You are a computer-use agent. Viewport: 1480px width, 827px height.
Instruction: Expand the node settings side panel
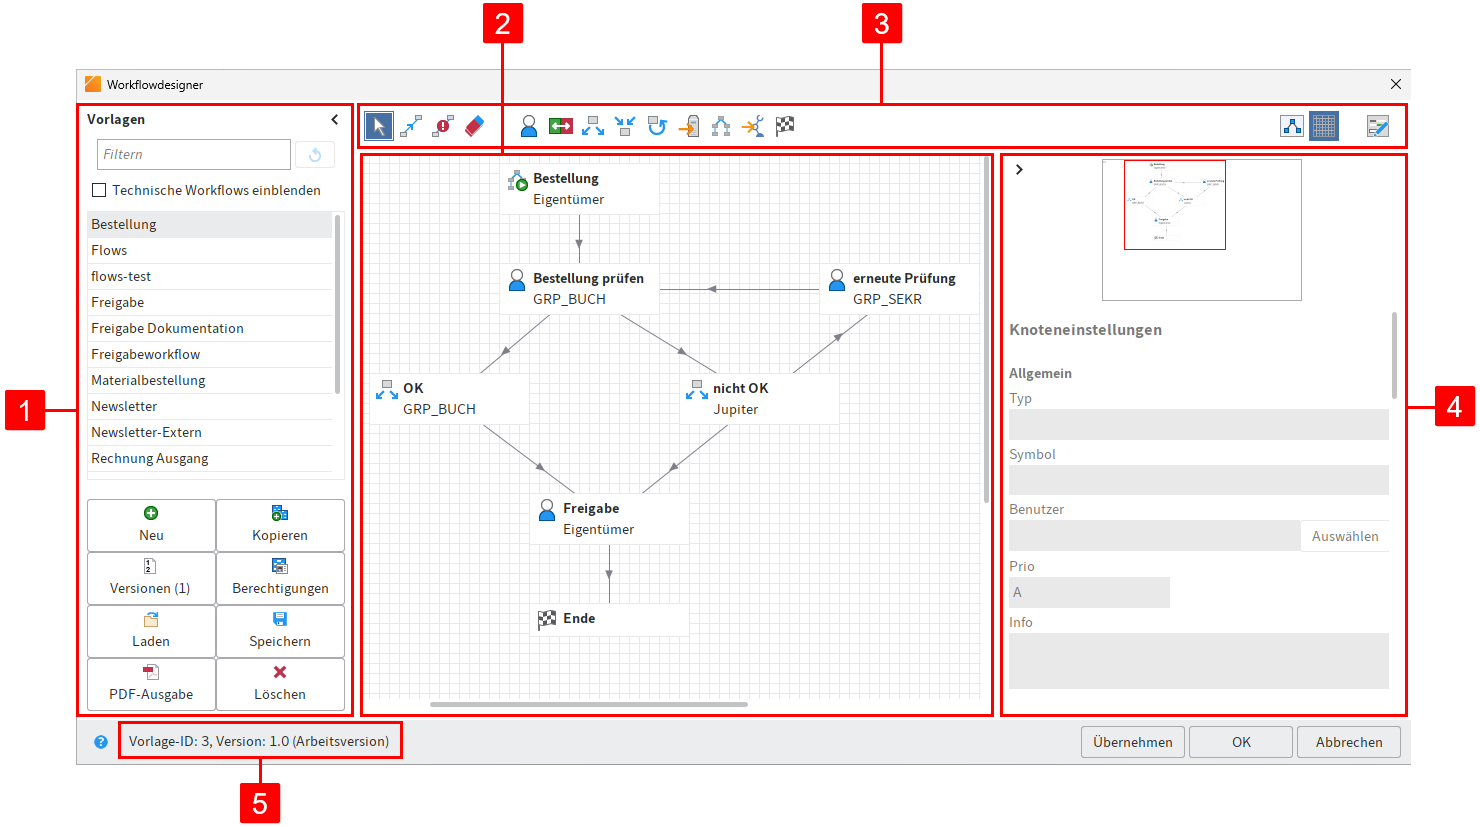tap(1019, 169)
